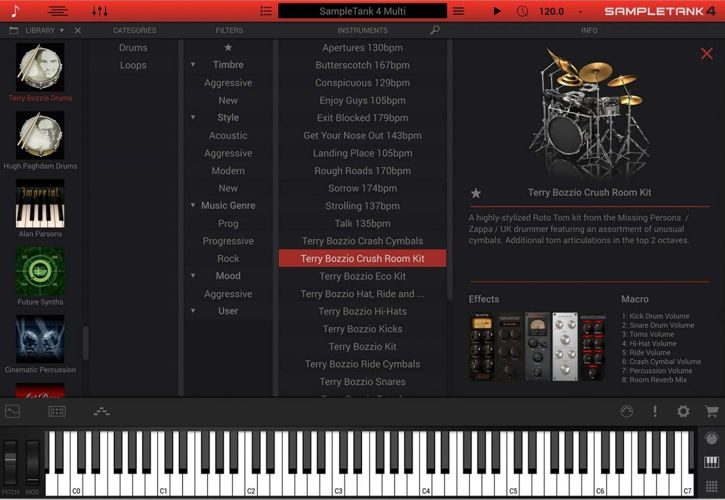
Task: Collapse the Timbre filter group
Action: [x=193, y=65]
